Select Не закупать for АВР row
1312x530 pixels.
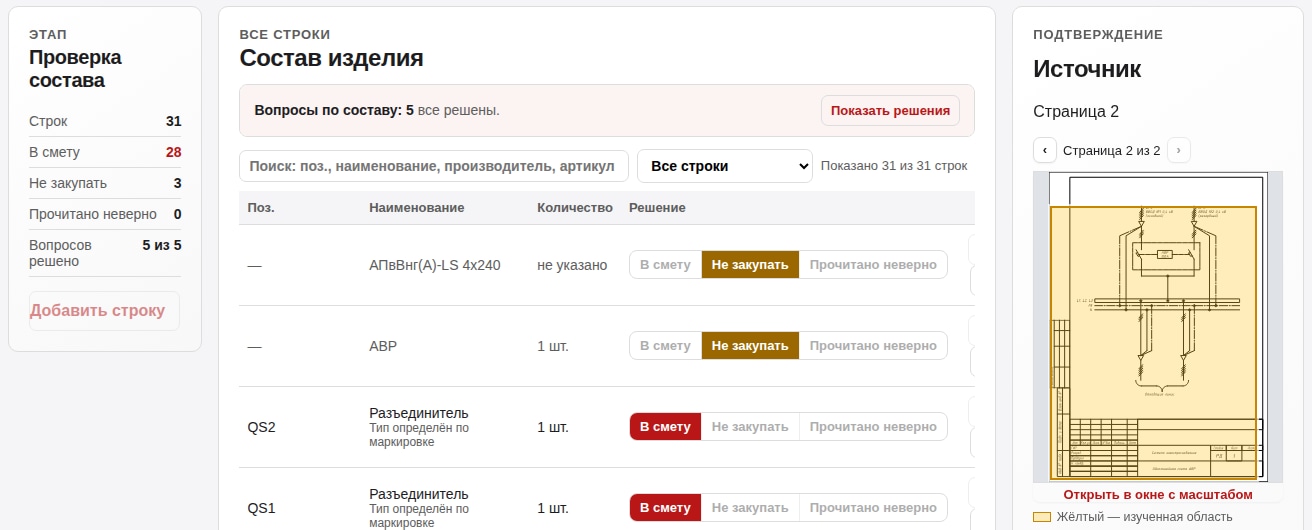click(750, 346)
